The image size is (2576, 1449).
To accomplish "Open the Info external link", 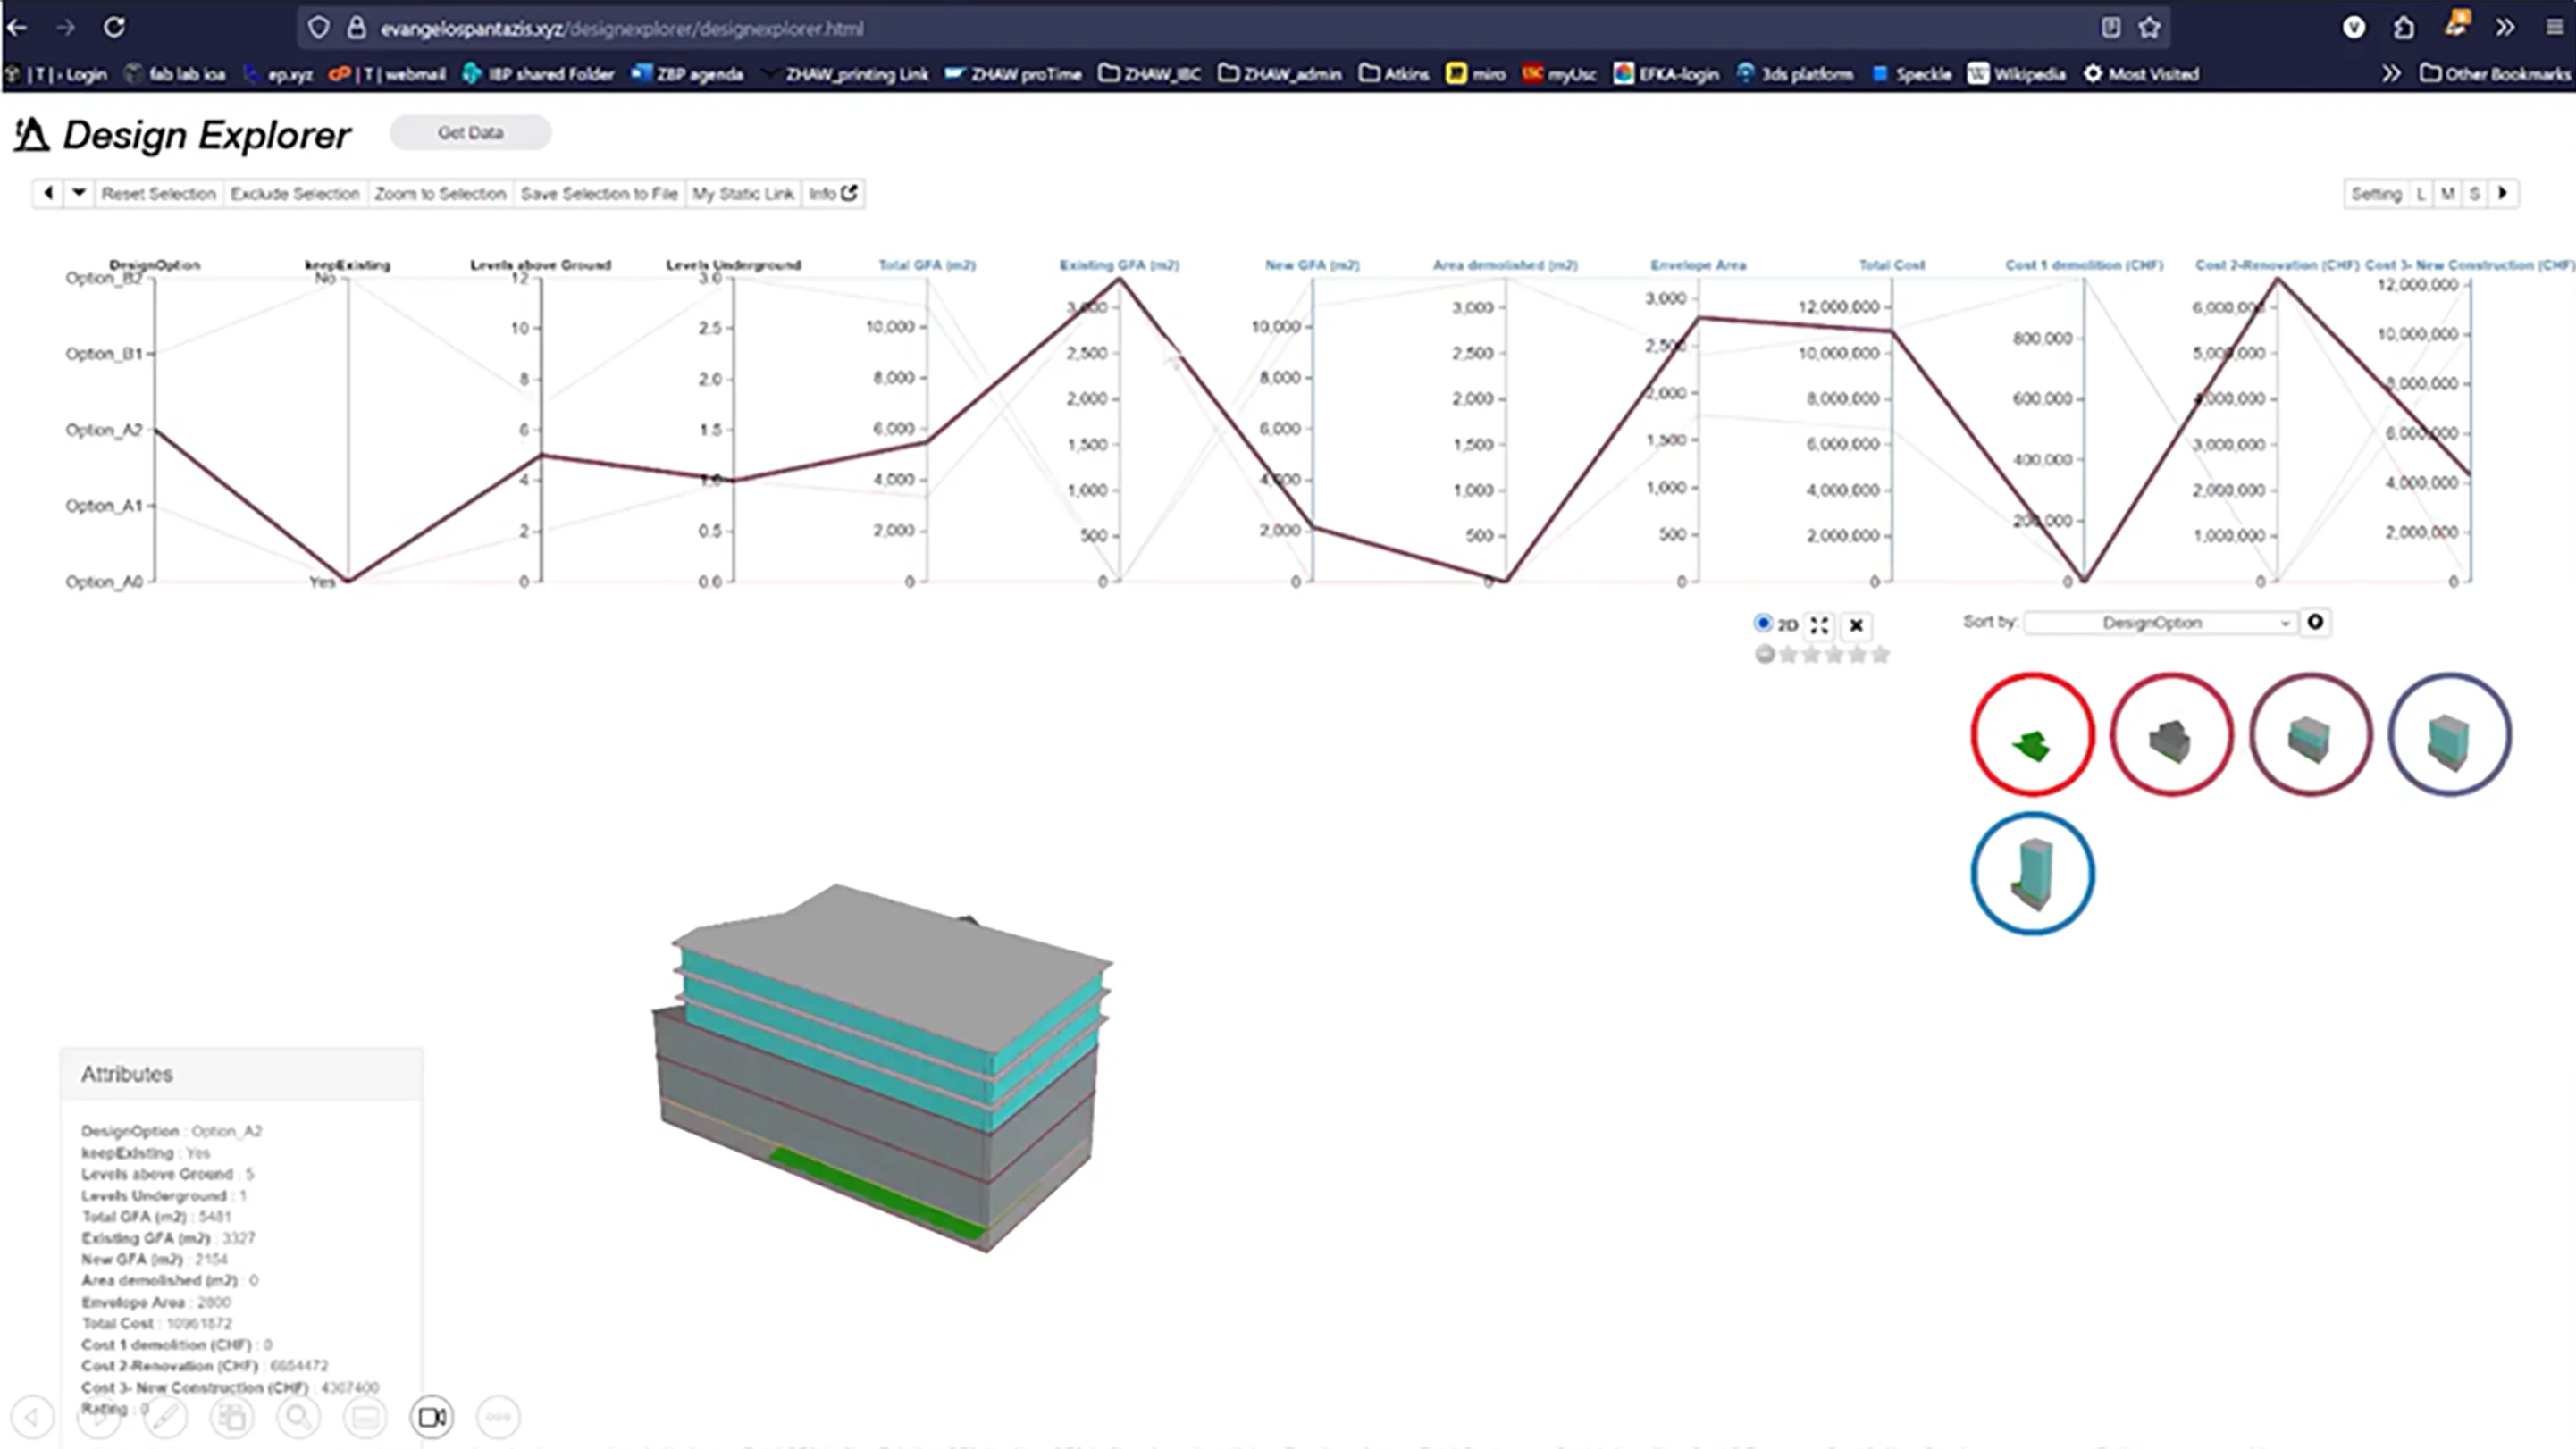I will (x=832, y=193).
